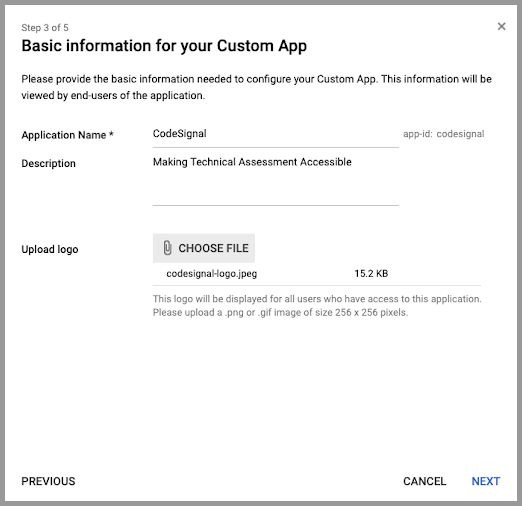Click the 'Basic information for your Custom App' heading
The height and width of the screenshot is (506, 522).
click(x=164, y=46)
